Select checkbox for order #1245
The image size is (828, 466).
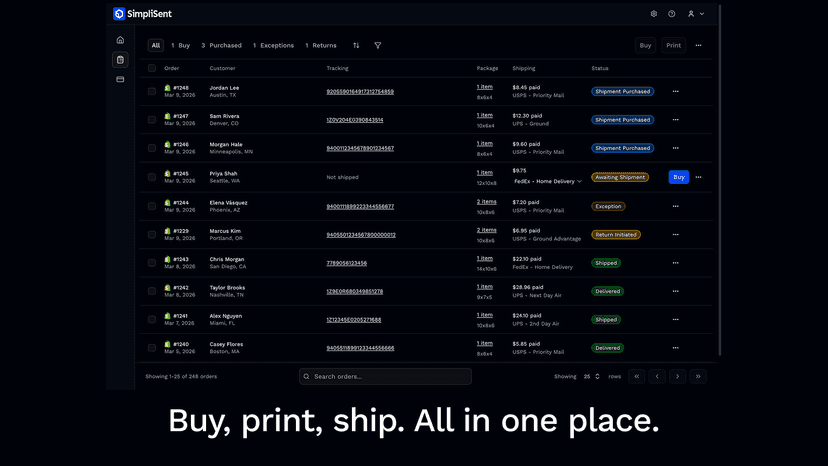pos(152,177)
